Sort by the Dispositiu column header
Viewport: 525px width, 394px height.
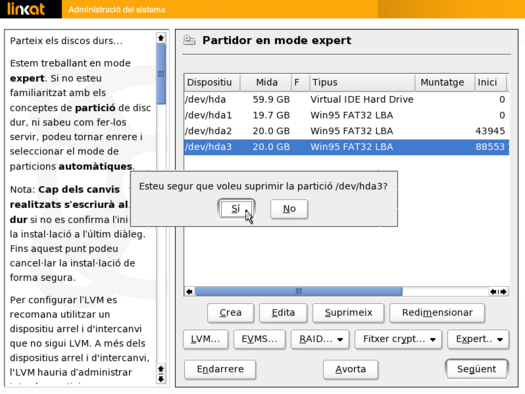coord(212,82)
